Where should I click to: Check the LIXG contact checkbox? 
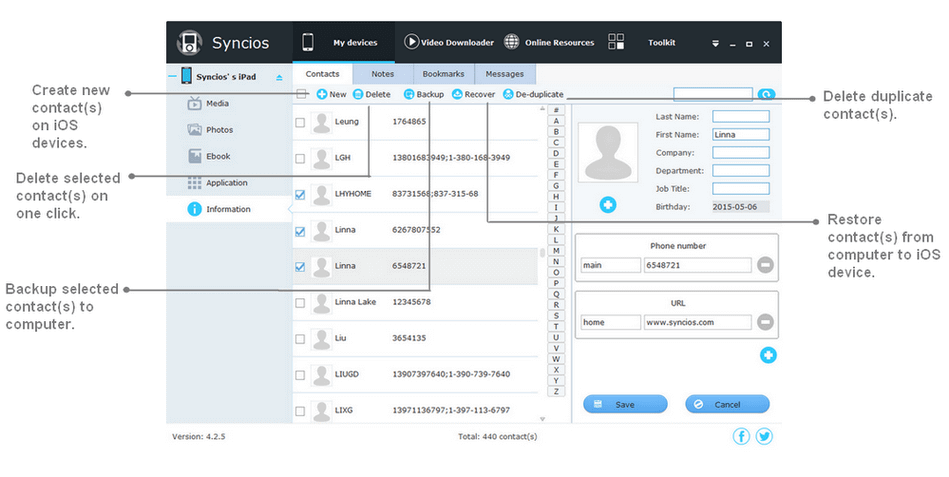point(300,412)
